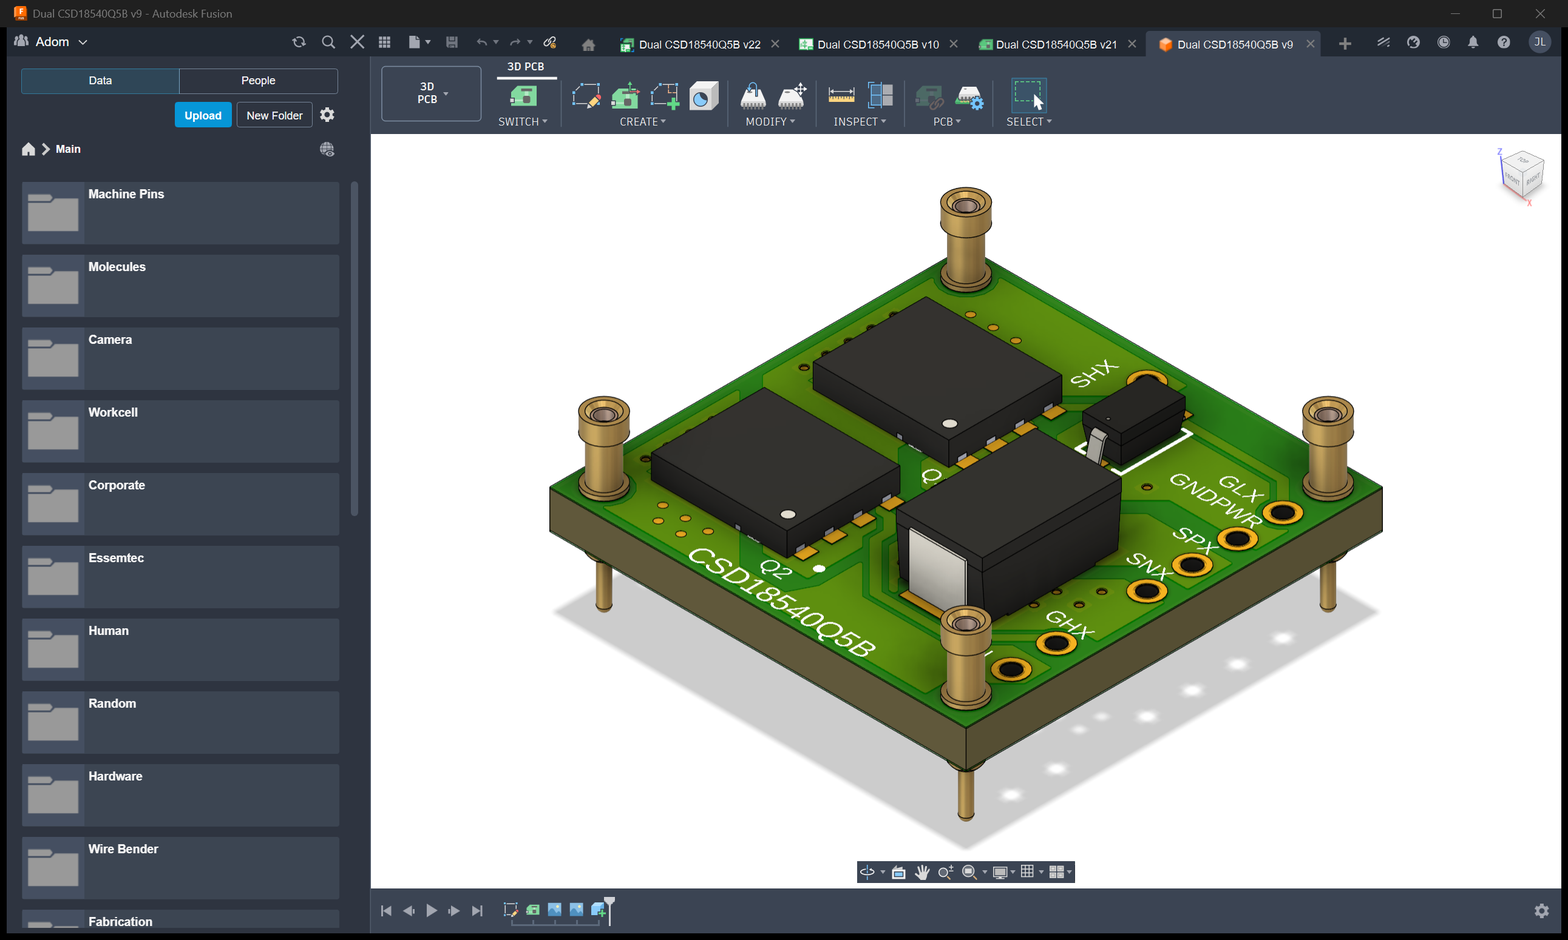
Task: Select the Modify component down-arrow chip tool
Action: (753, 96)
